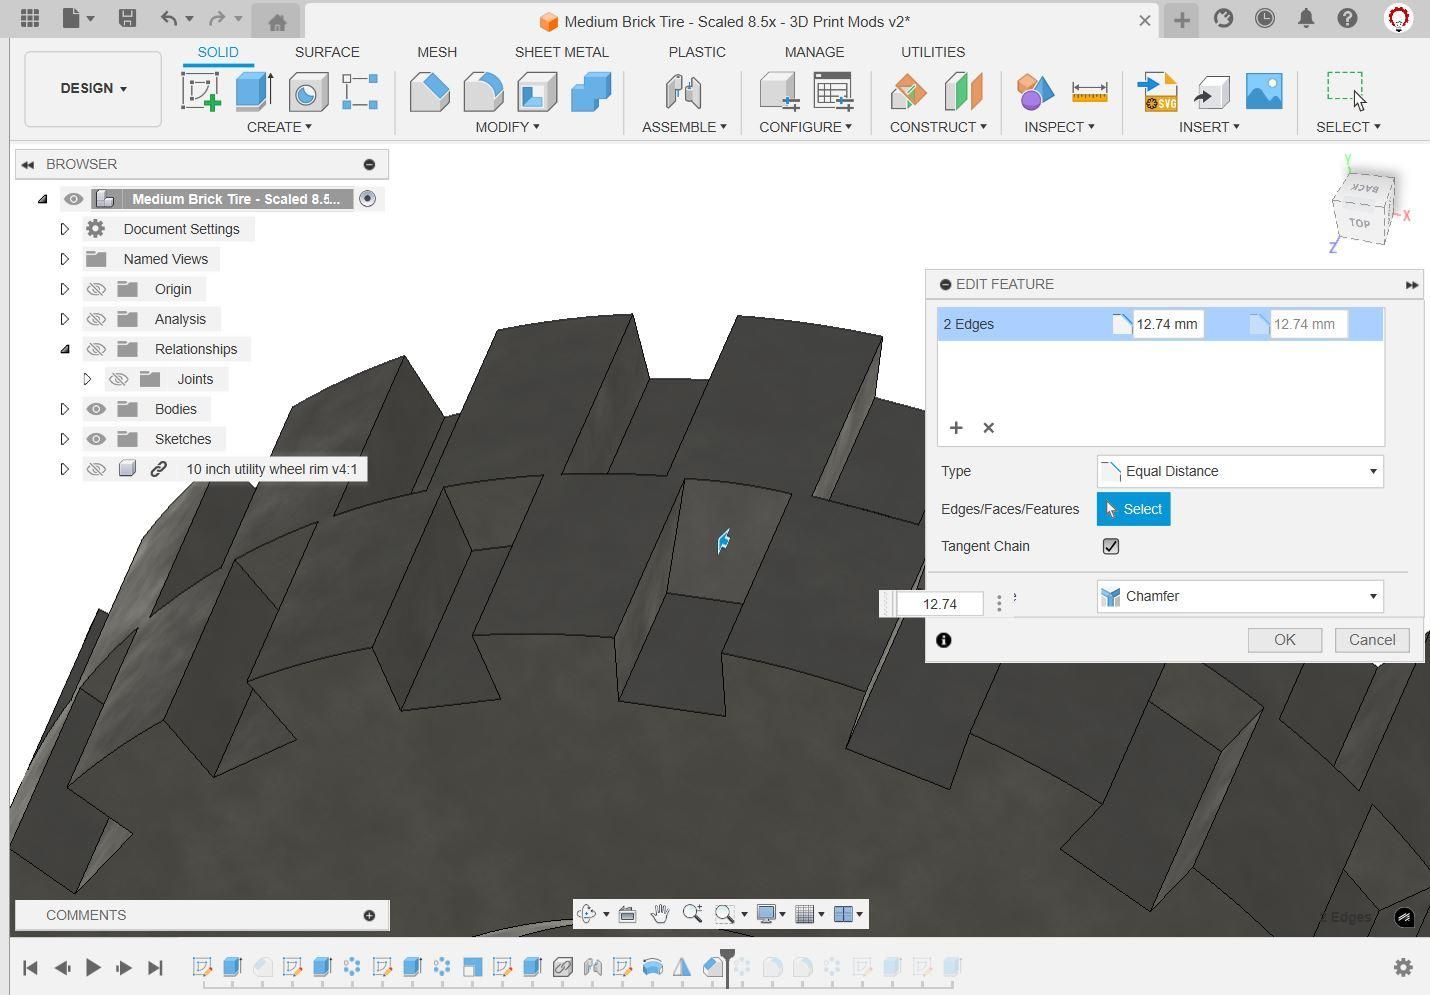Toggle visibility of Joints folder
The image size is (1430, 995).
[119, 379]
